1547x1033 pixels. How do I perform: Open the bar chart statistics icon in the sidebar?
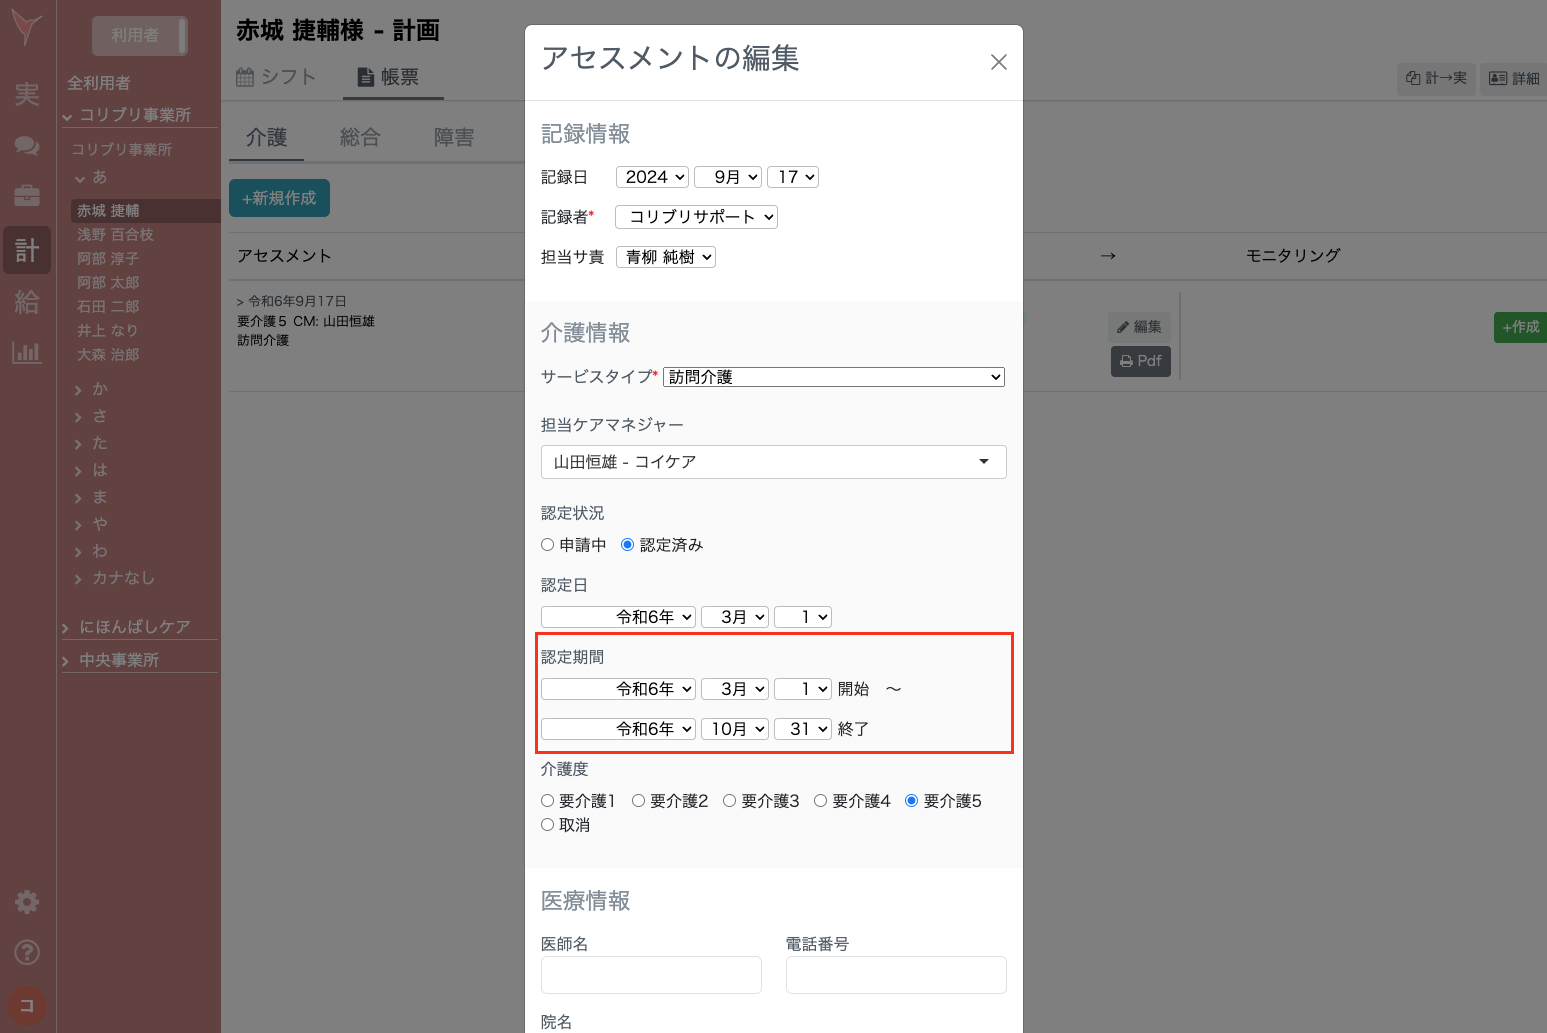tap(27, 353)
